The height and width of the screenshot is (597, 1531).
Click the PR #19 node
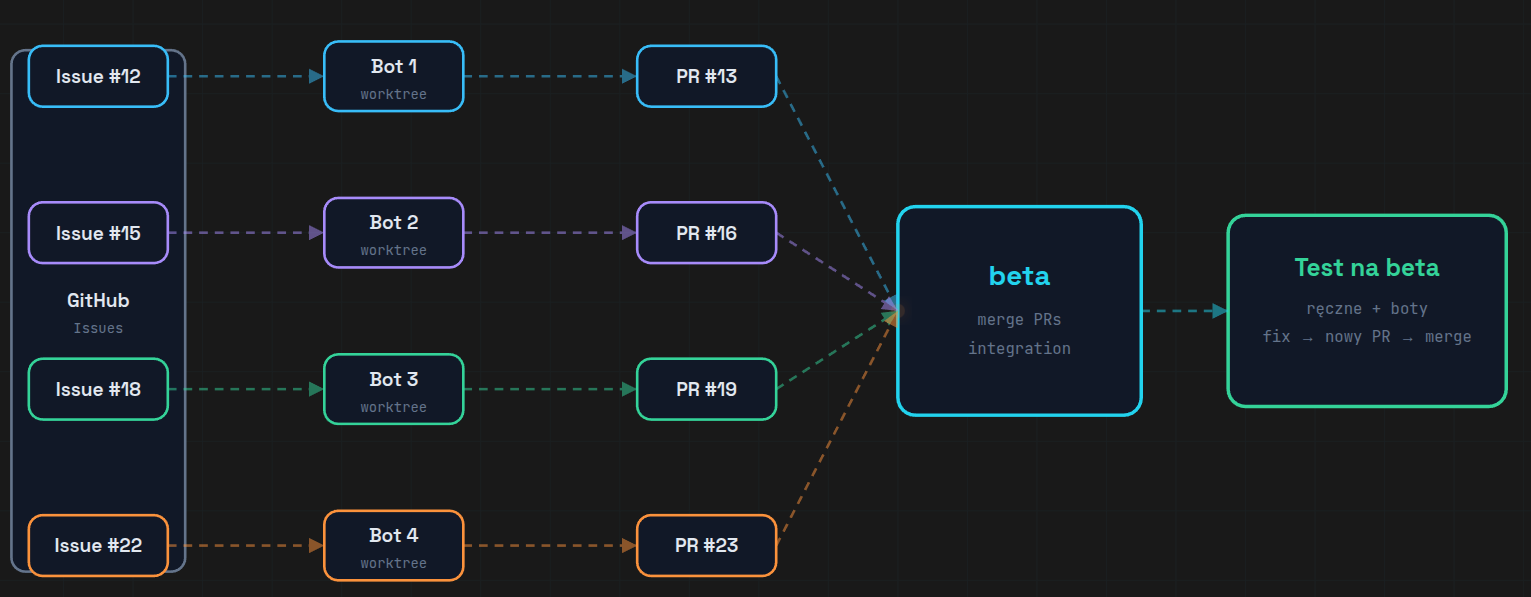706,389
